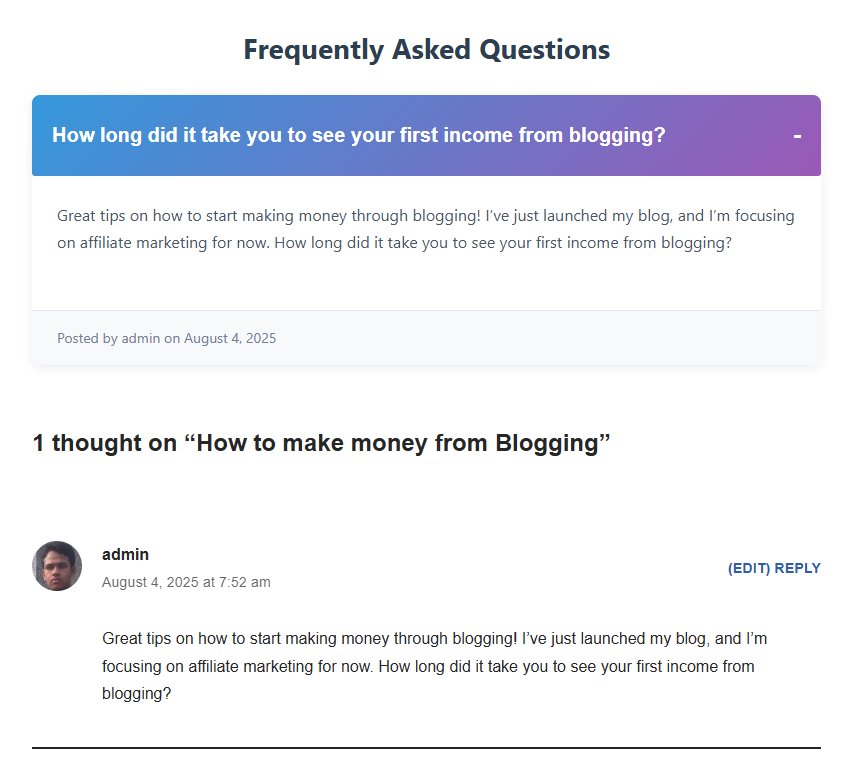Click the empty right side of the gray FAQ footer
The image size is (853, 765).
coord(650,338)
